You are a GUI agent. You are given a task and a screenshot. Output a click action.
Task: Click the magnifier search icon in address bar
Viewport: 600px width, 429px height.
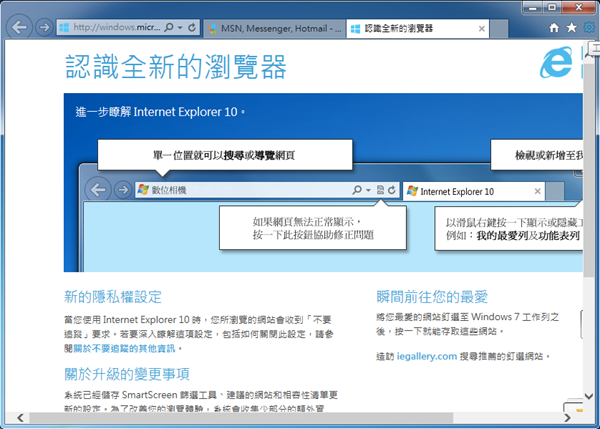pos(167,28)
